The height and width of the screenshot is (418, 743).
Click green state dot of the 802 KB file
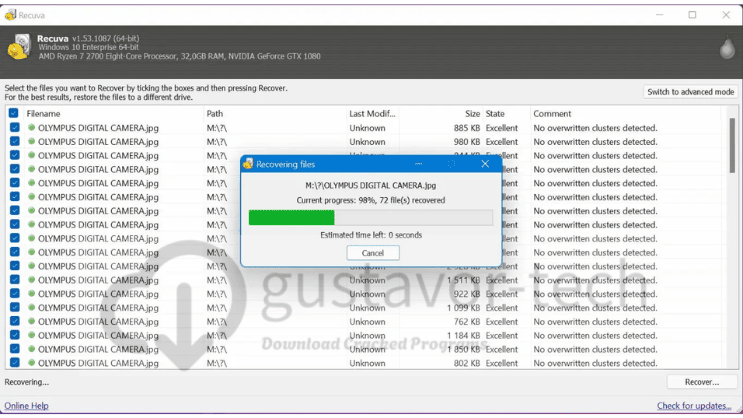(x=31, y=363)
